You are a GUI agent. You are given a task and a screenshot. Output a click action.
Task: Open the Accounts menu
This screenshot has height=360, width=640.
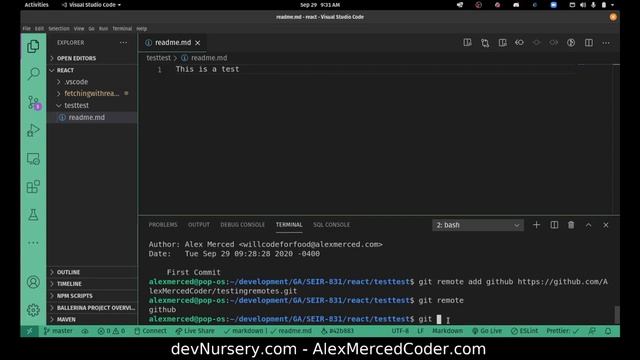(33, 282)
